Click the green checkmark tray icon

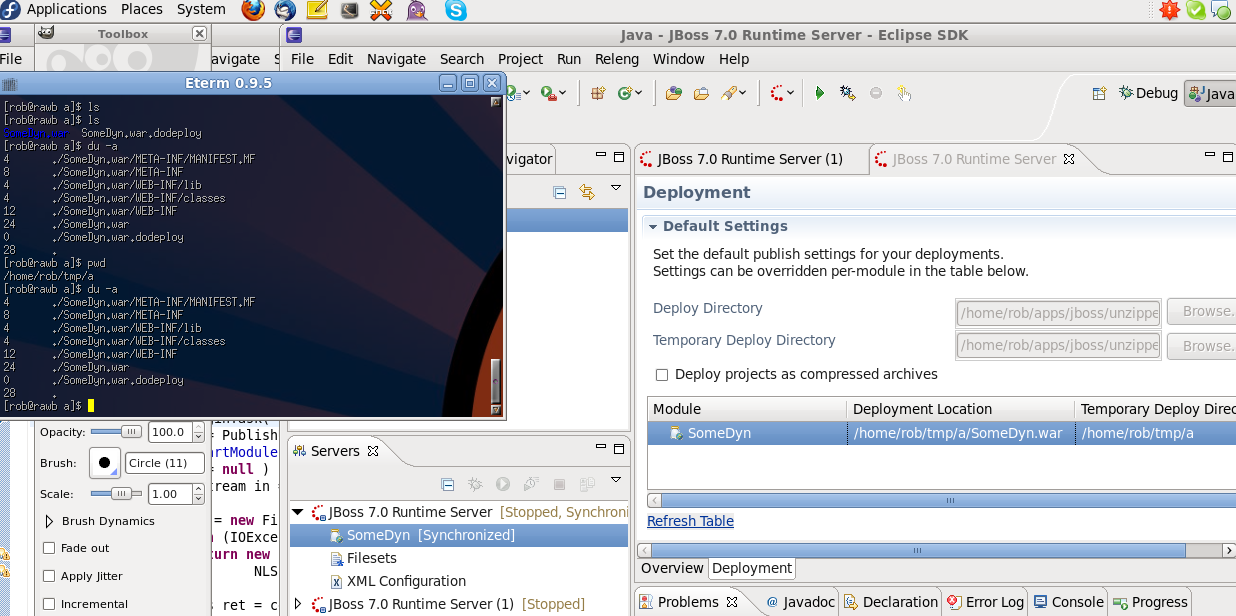pos(1196,10)
